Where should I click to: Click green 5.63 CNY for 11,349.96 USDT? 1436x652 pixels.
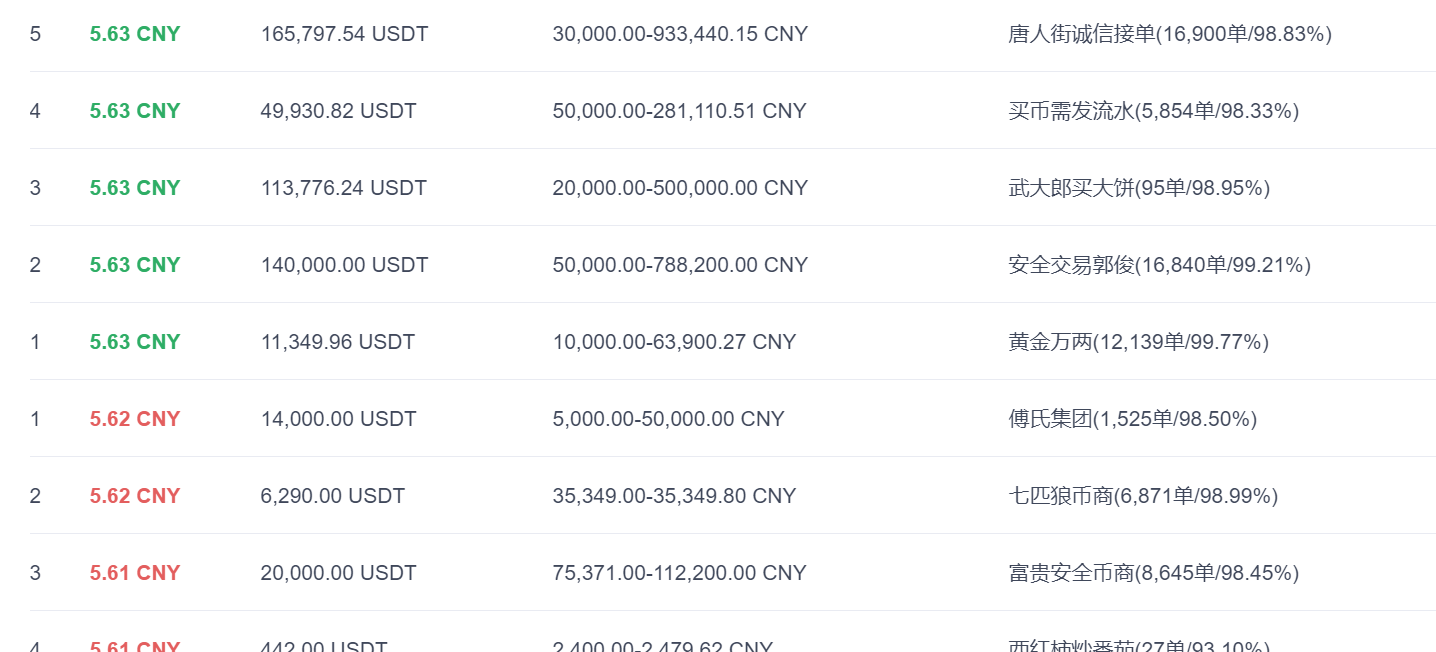135,342
